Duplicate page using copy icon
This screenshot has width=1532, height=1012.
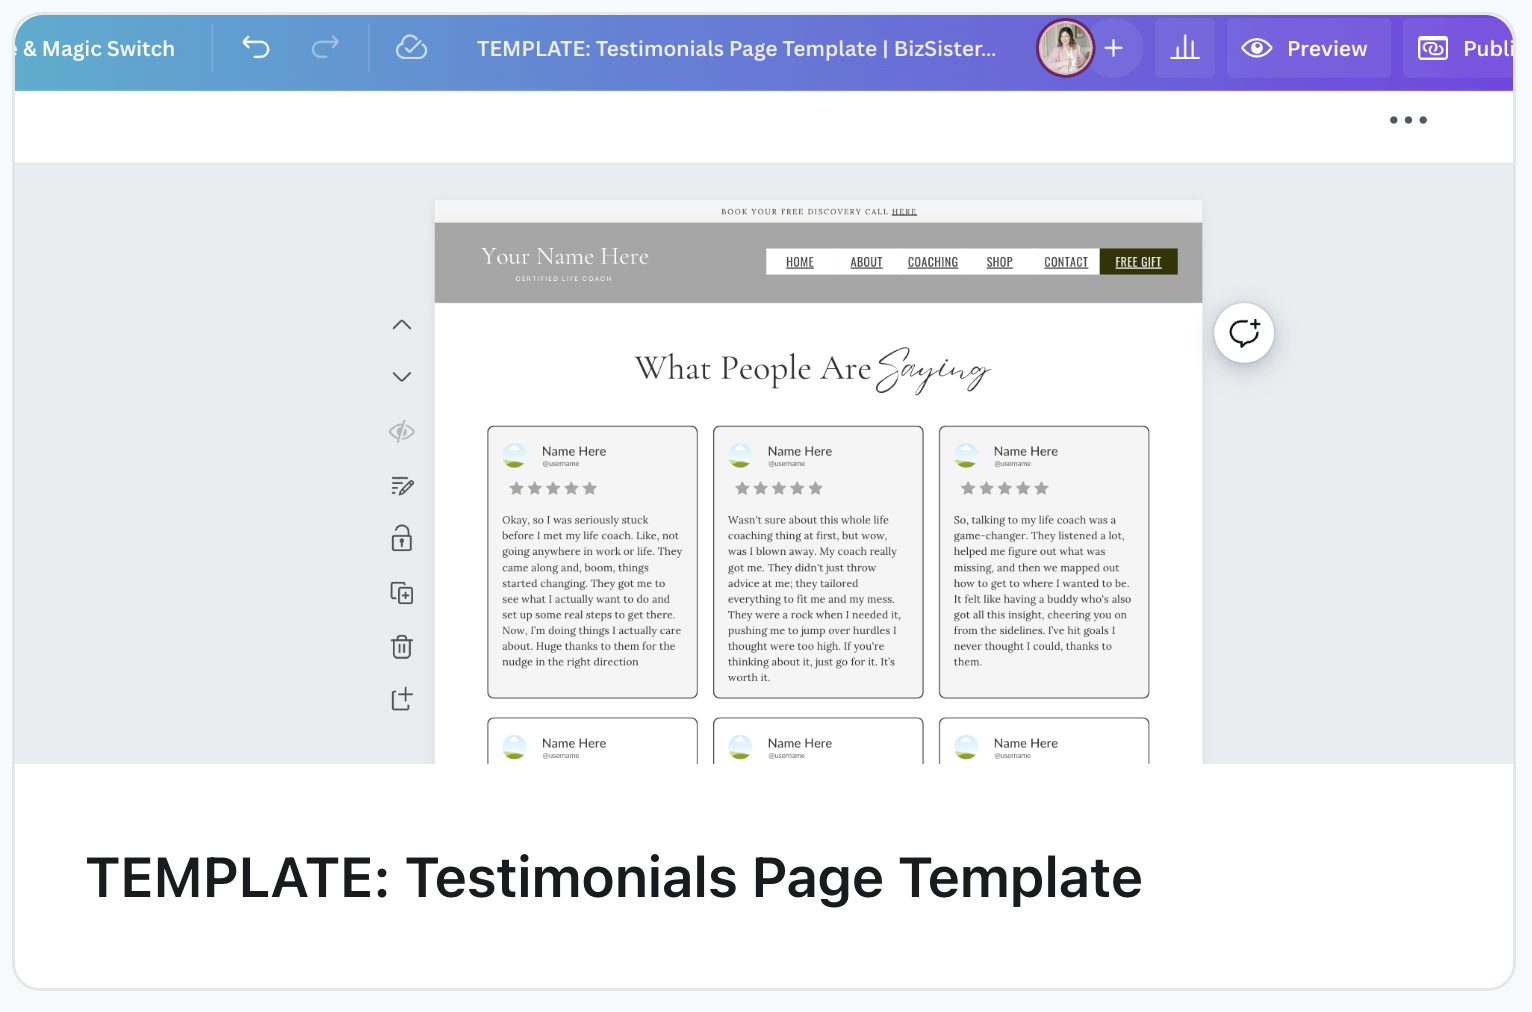pos(402,593)
